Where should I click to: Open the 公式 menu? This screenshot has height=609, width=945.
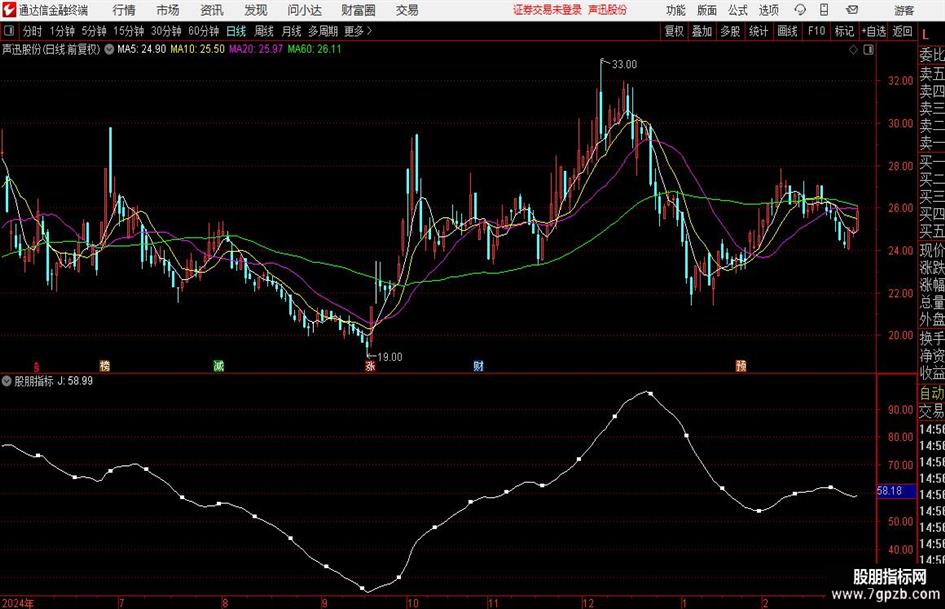(738, 10)
